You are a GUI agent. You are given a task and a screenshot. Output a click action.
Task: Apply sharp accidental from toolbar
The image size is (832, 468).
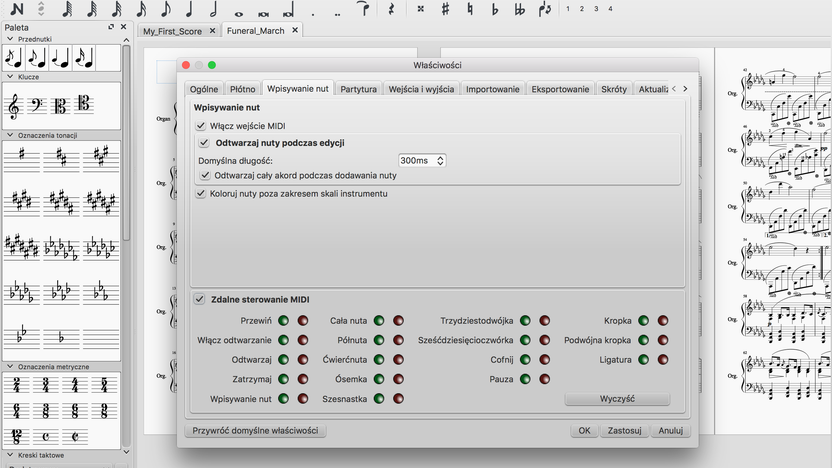pyautogui.click(x=445, y=8)
